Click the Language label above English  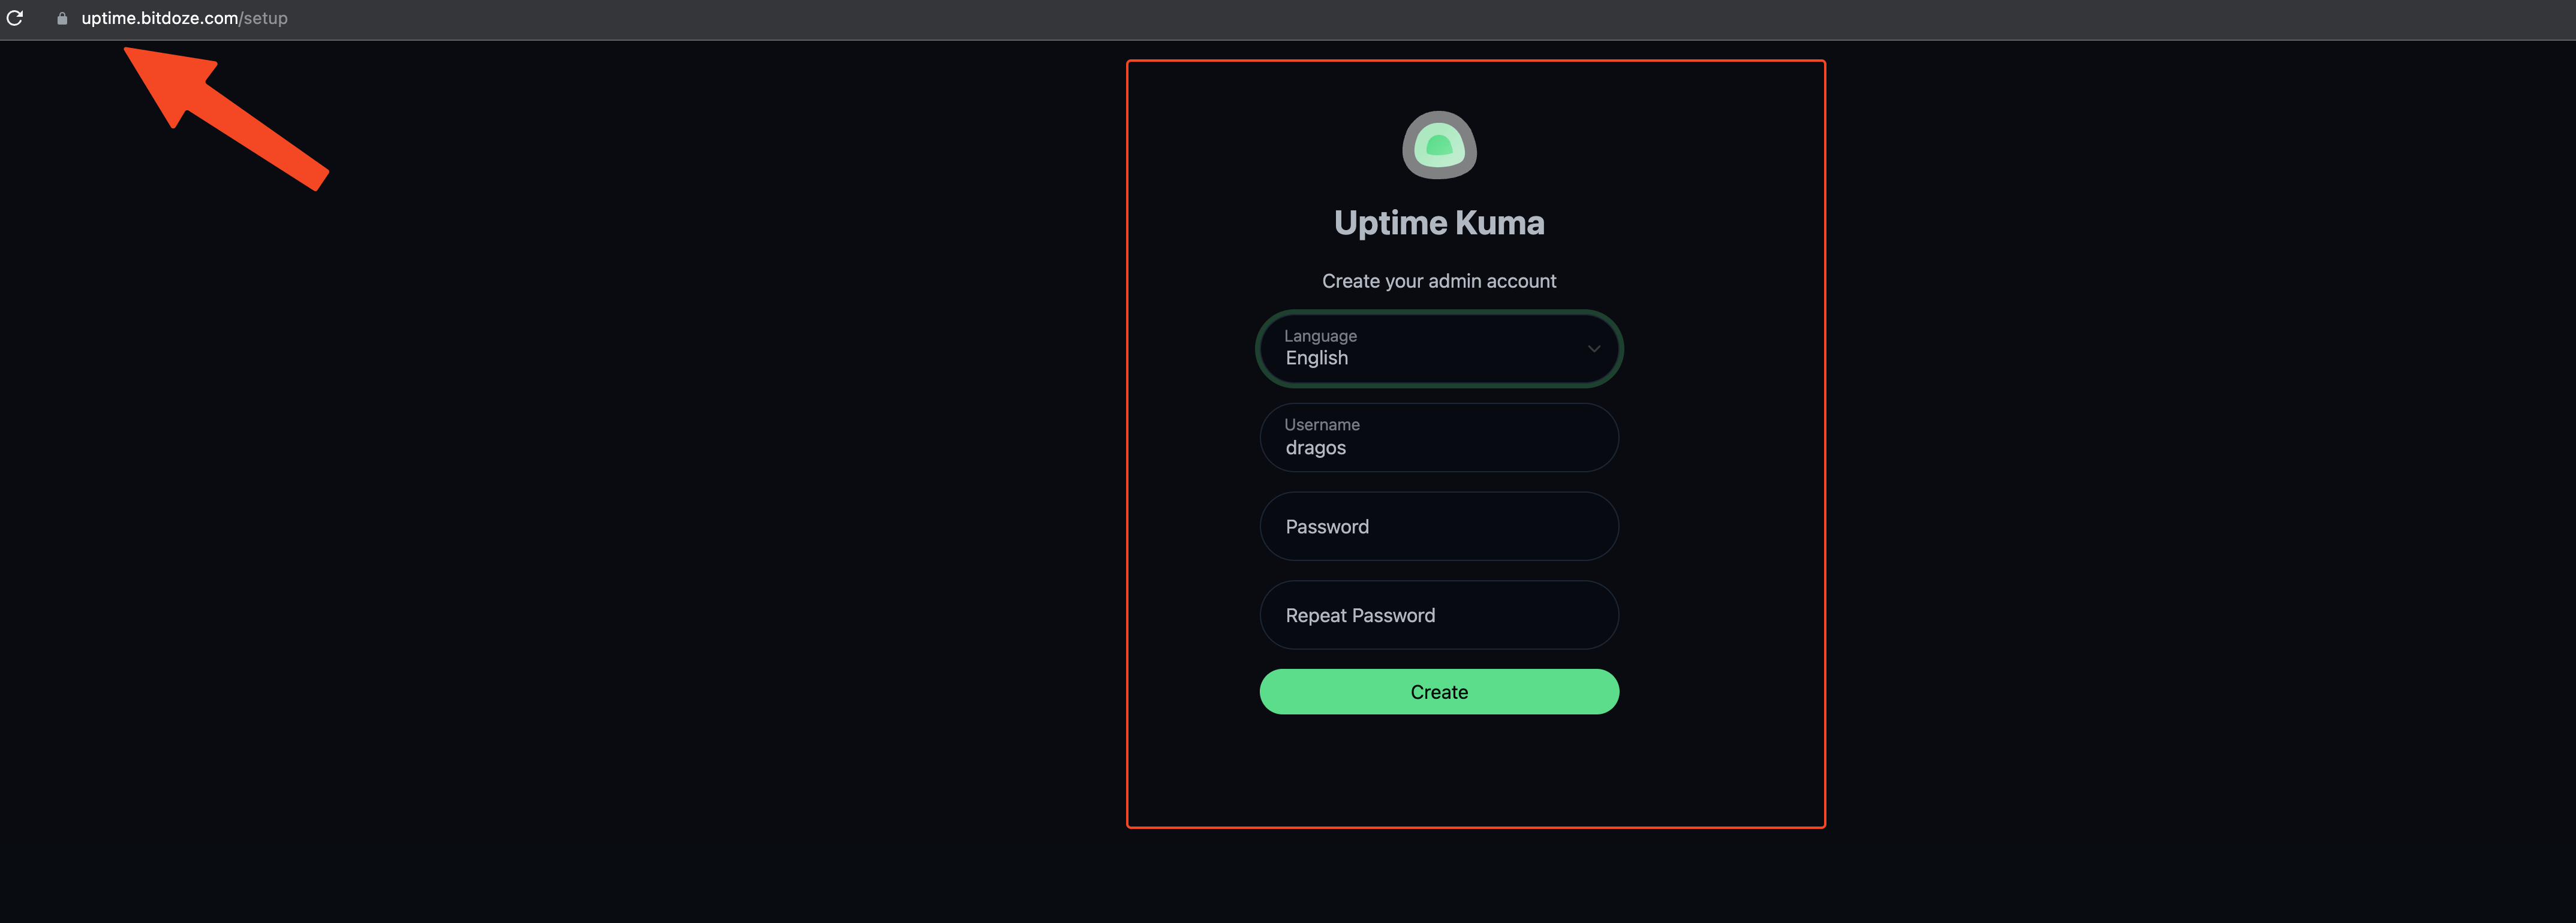[1320, 335]
